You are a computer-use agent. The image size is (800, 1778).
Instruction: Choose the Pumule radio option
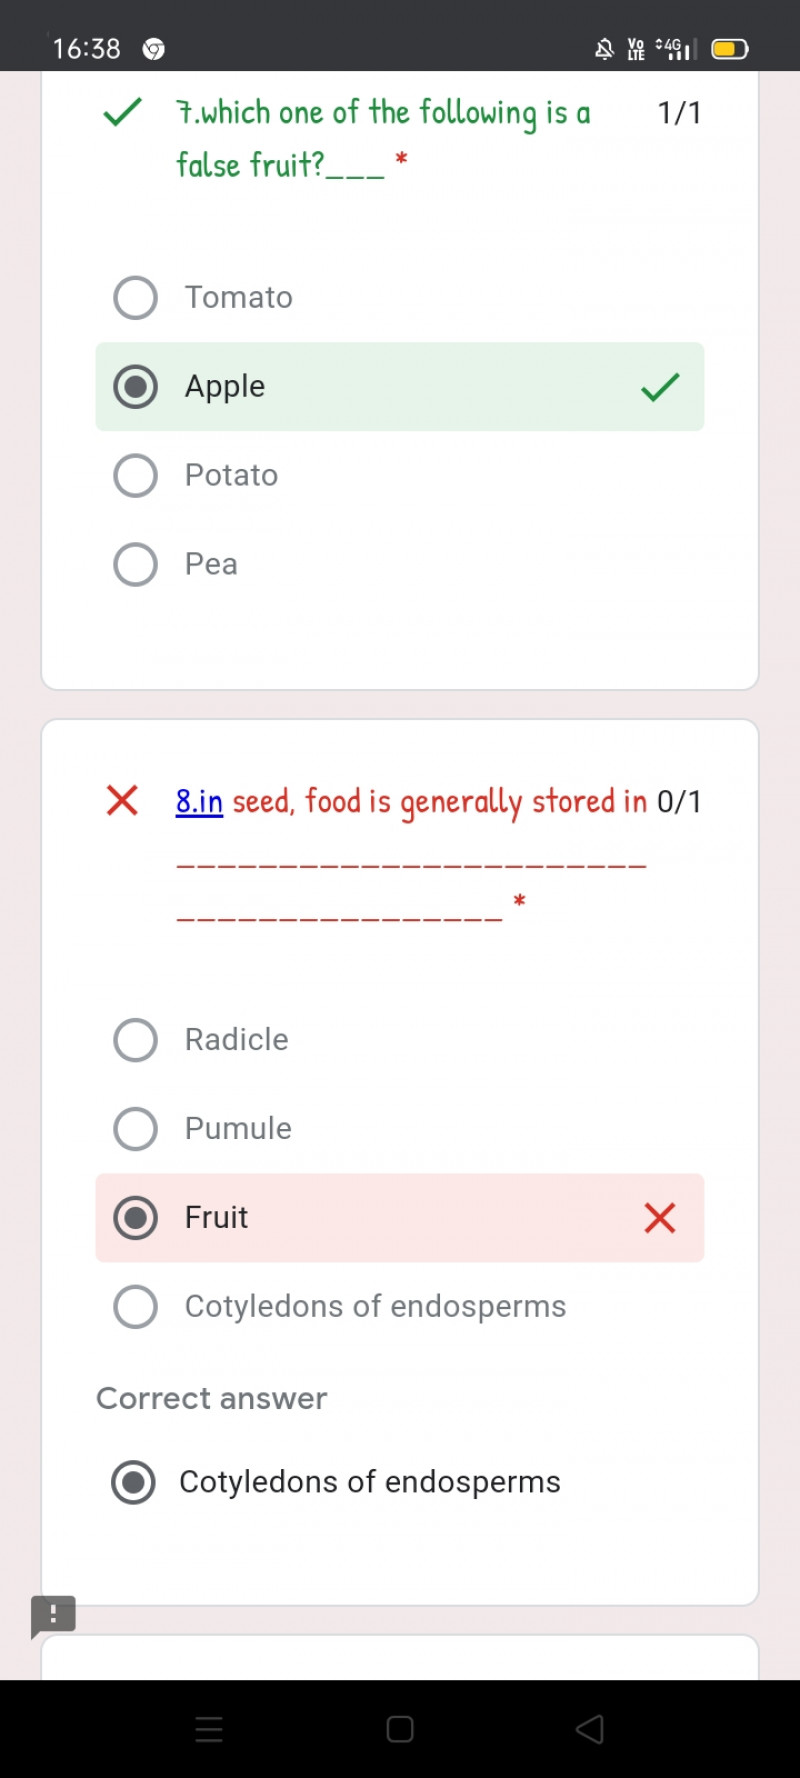tap(136, 1129)
